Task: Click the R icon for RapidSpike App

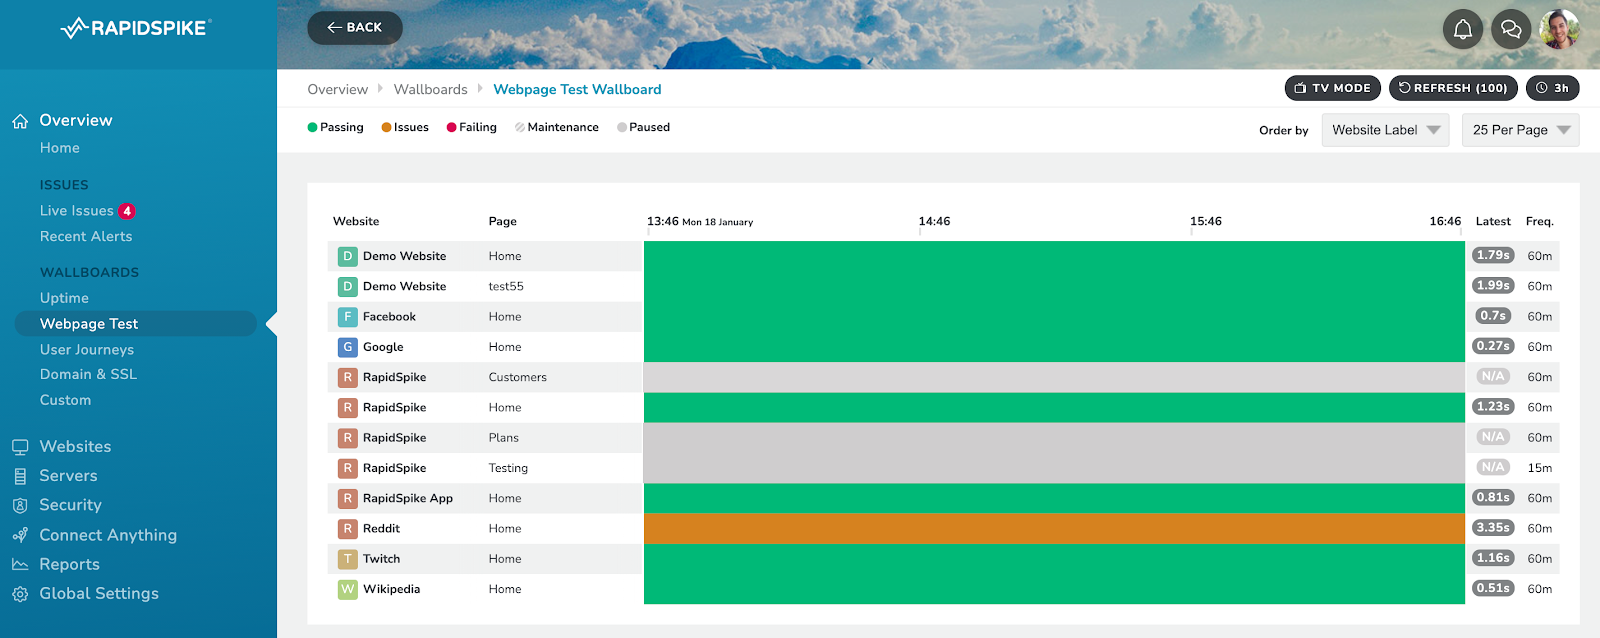Action: [x=347, y=499]
